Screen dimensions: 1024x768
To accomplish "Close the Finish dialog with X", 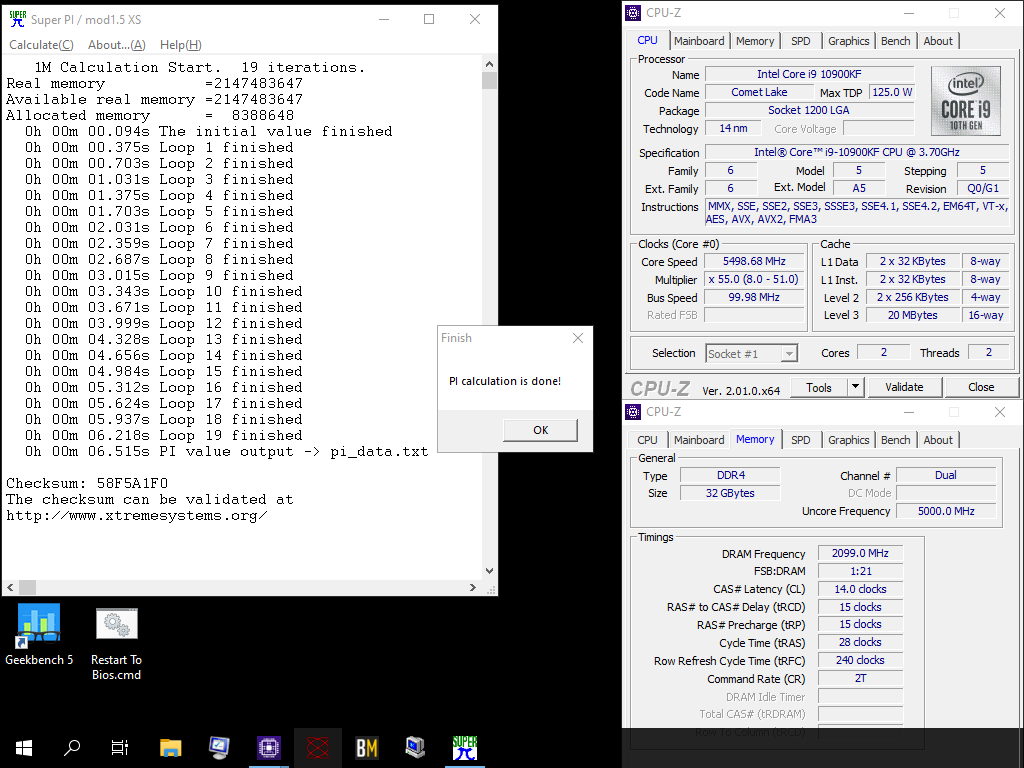I will [x=578, y=338].
